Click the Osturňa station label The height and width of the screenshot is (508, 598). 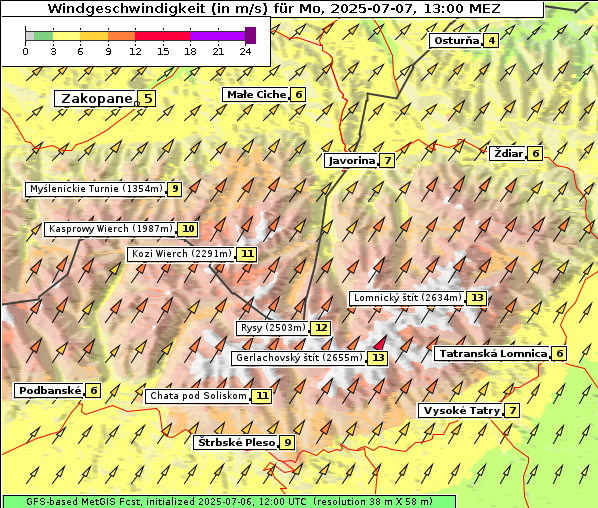[x=456, y=40]
